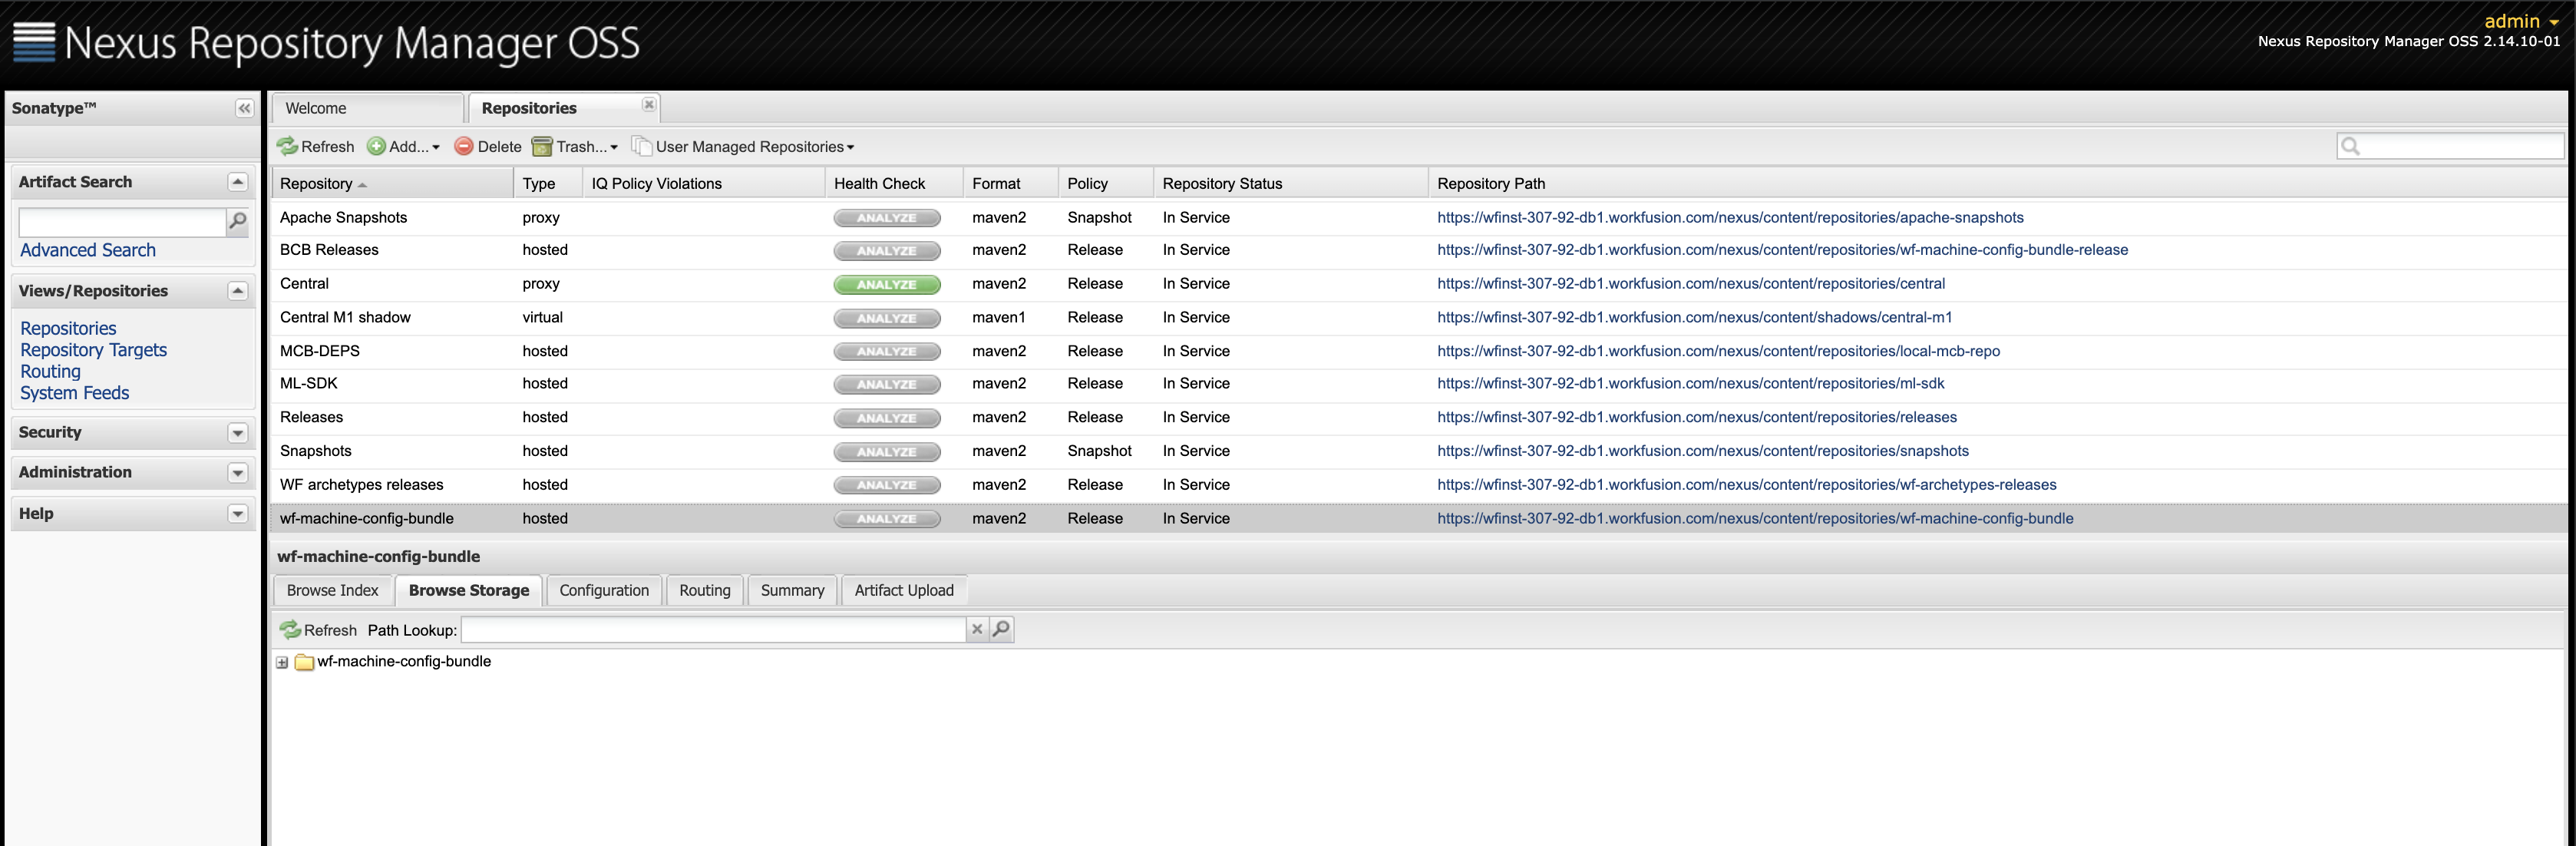Click Analyze button for WF archetypes releases

pyautogui.click(x=887, y=486)
